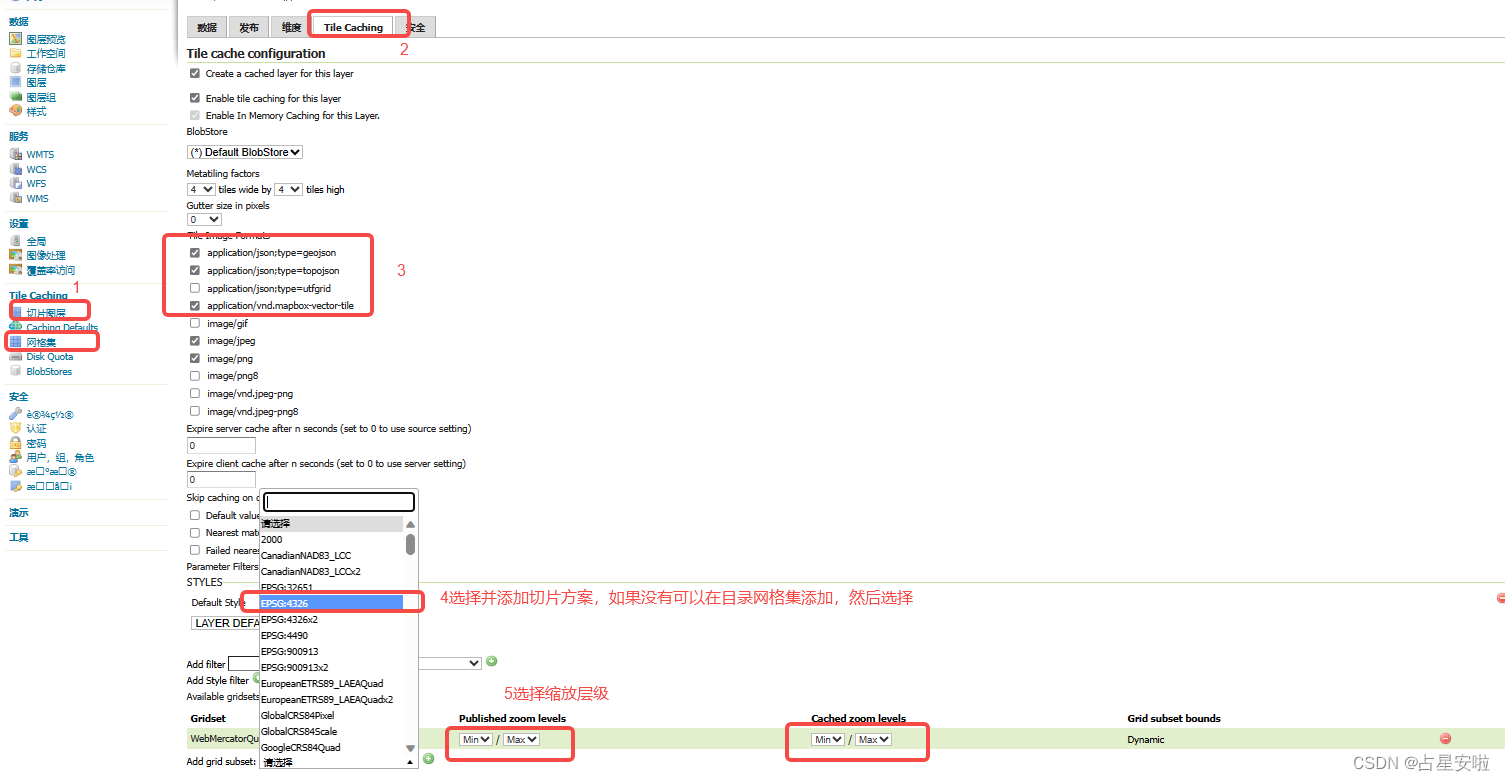Click the 密码 lock icon

(15, 443)
